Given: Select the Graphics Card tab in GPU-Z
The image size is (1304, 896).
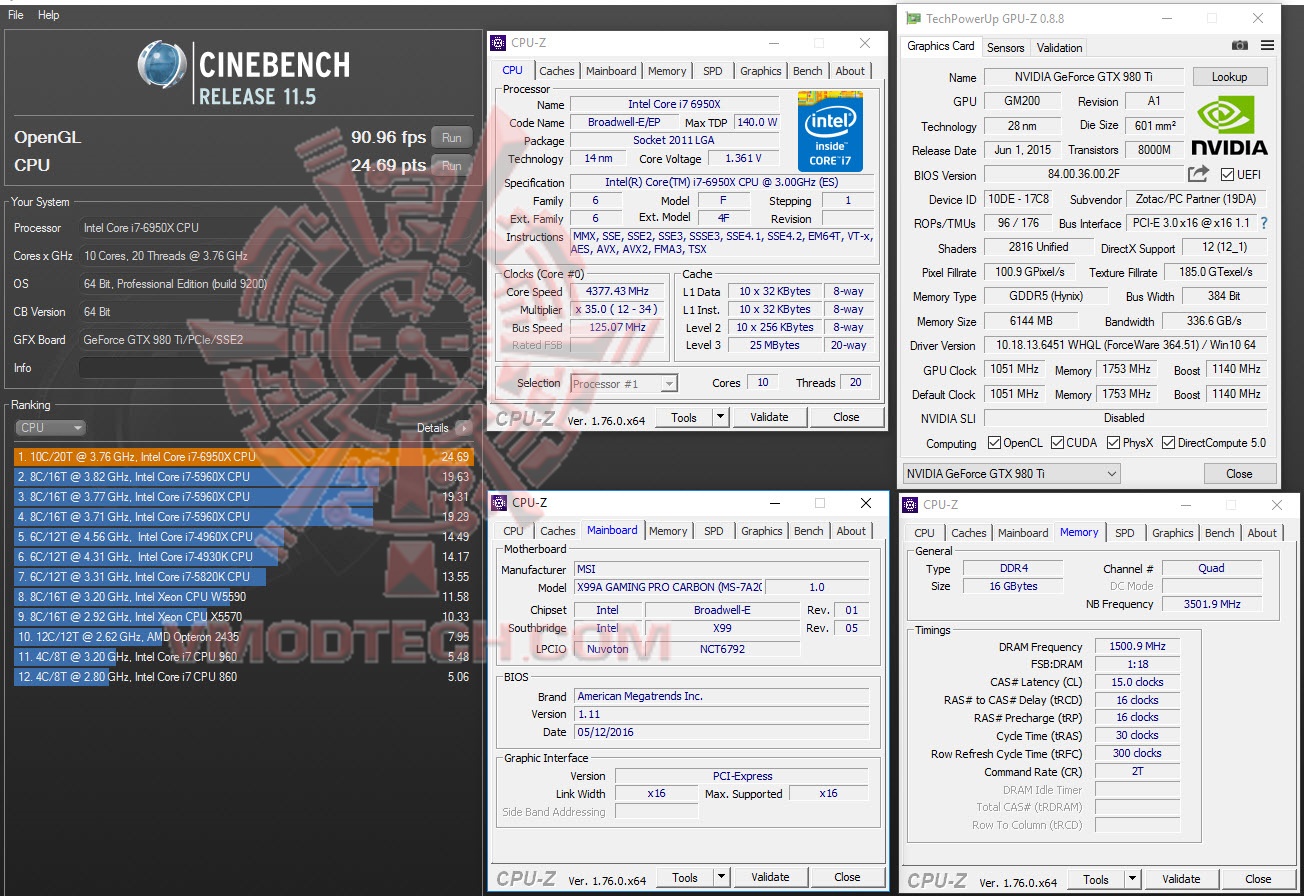Looking at the screenshot, I should [940, 46].
